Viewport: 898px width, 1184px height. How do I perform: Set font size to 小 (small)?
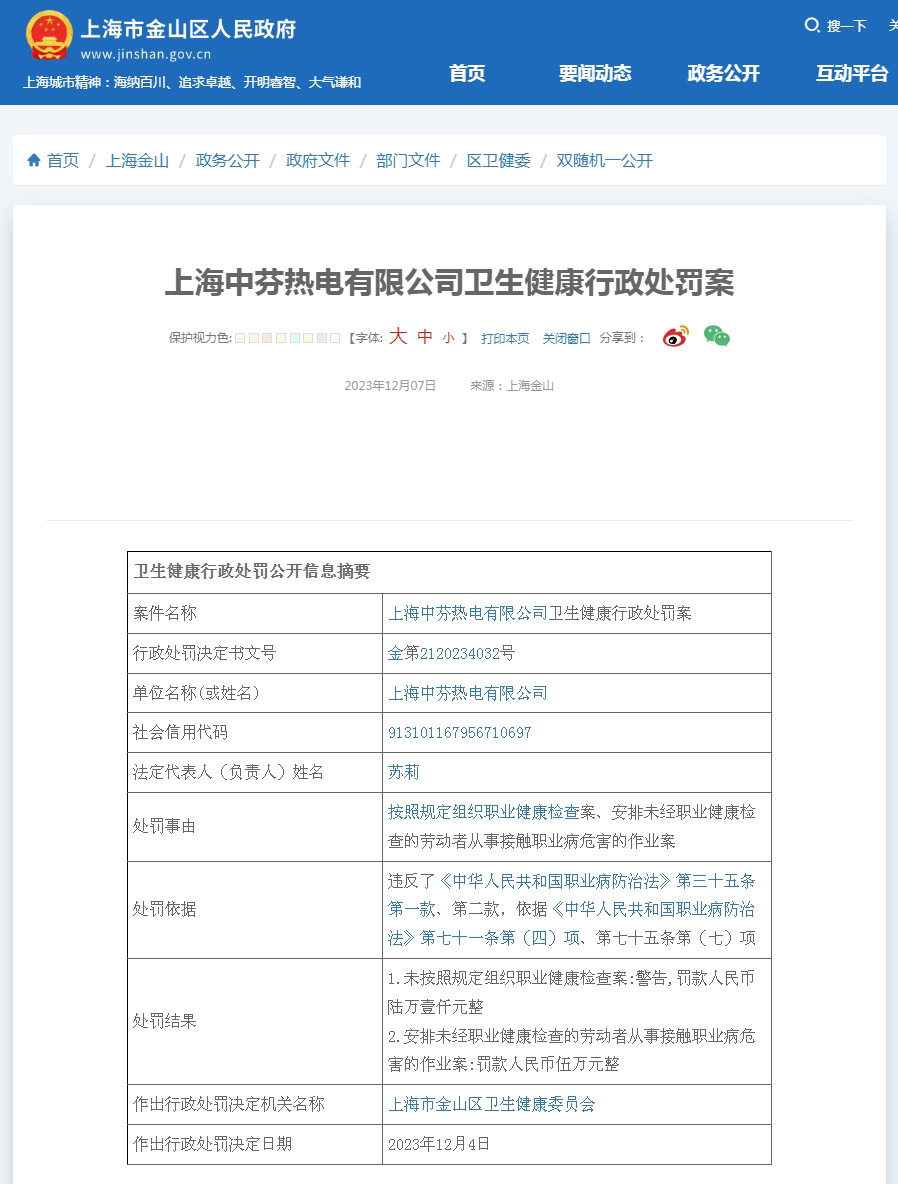coord(449,338)
